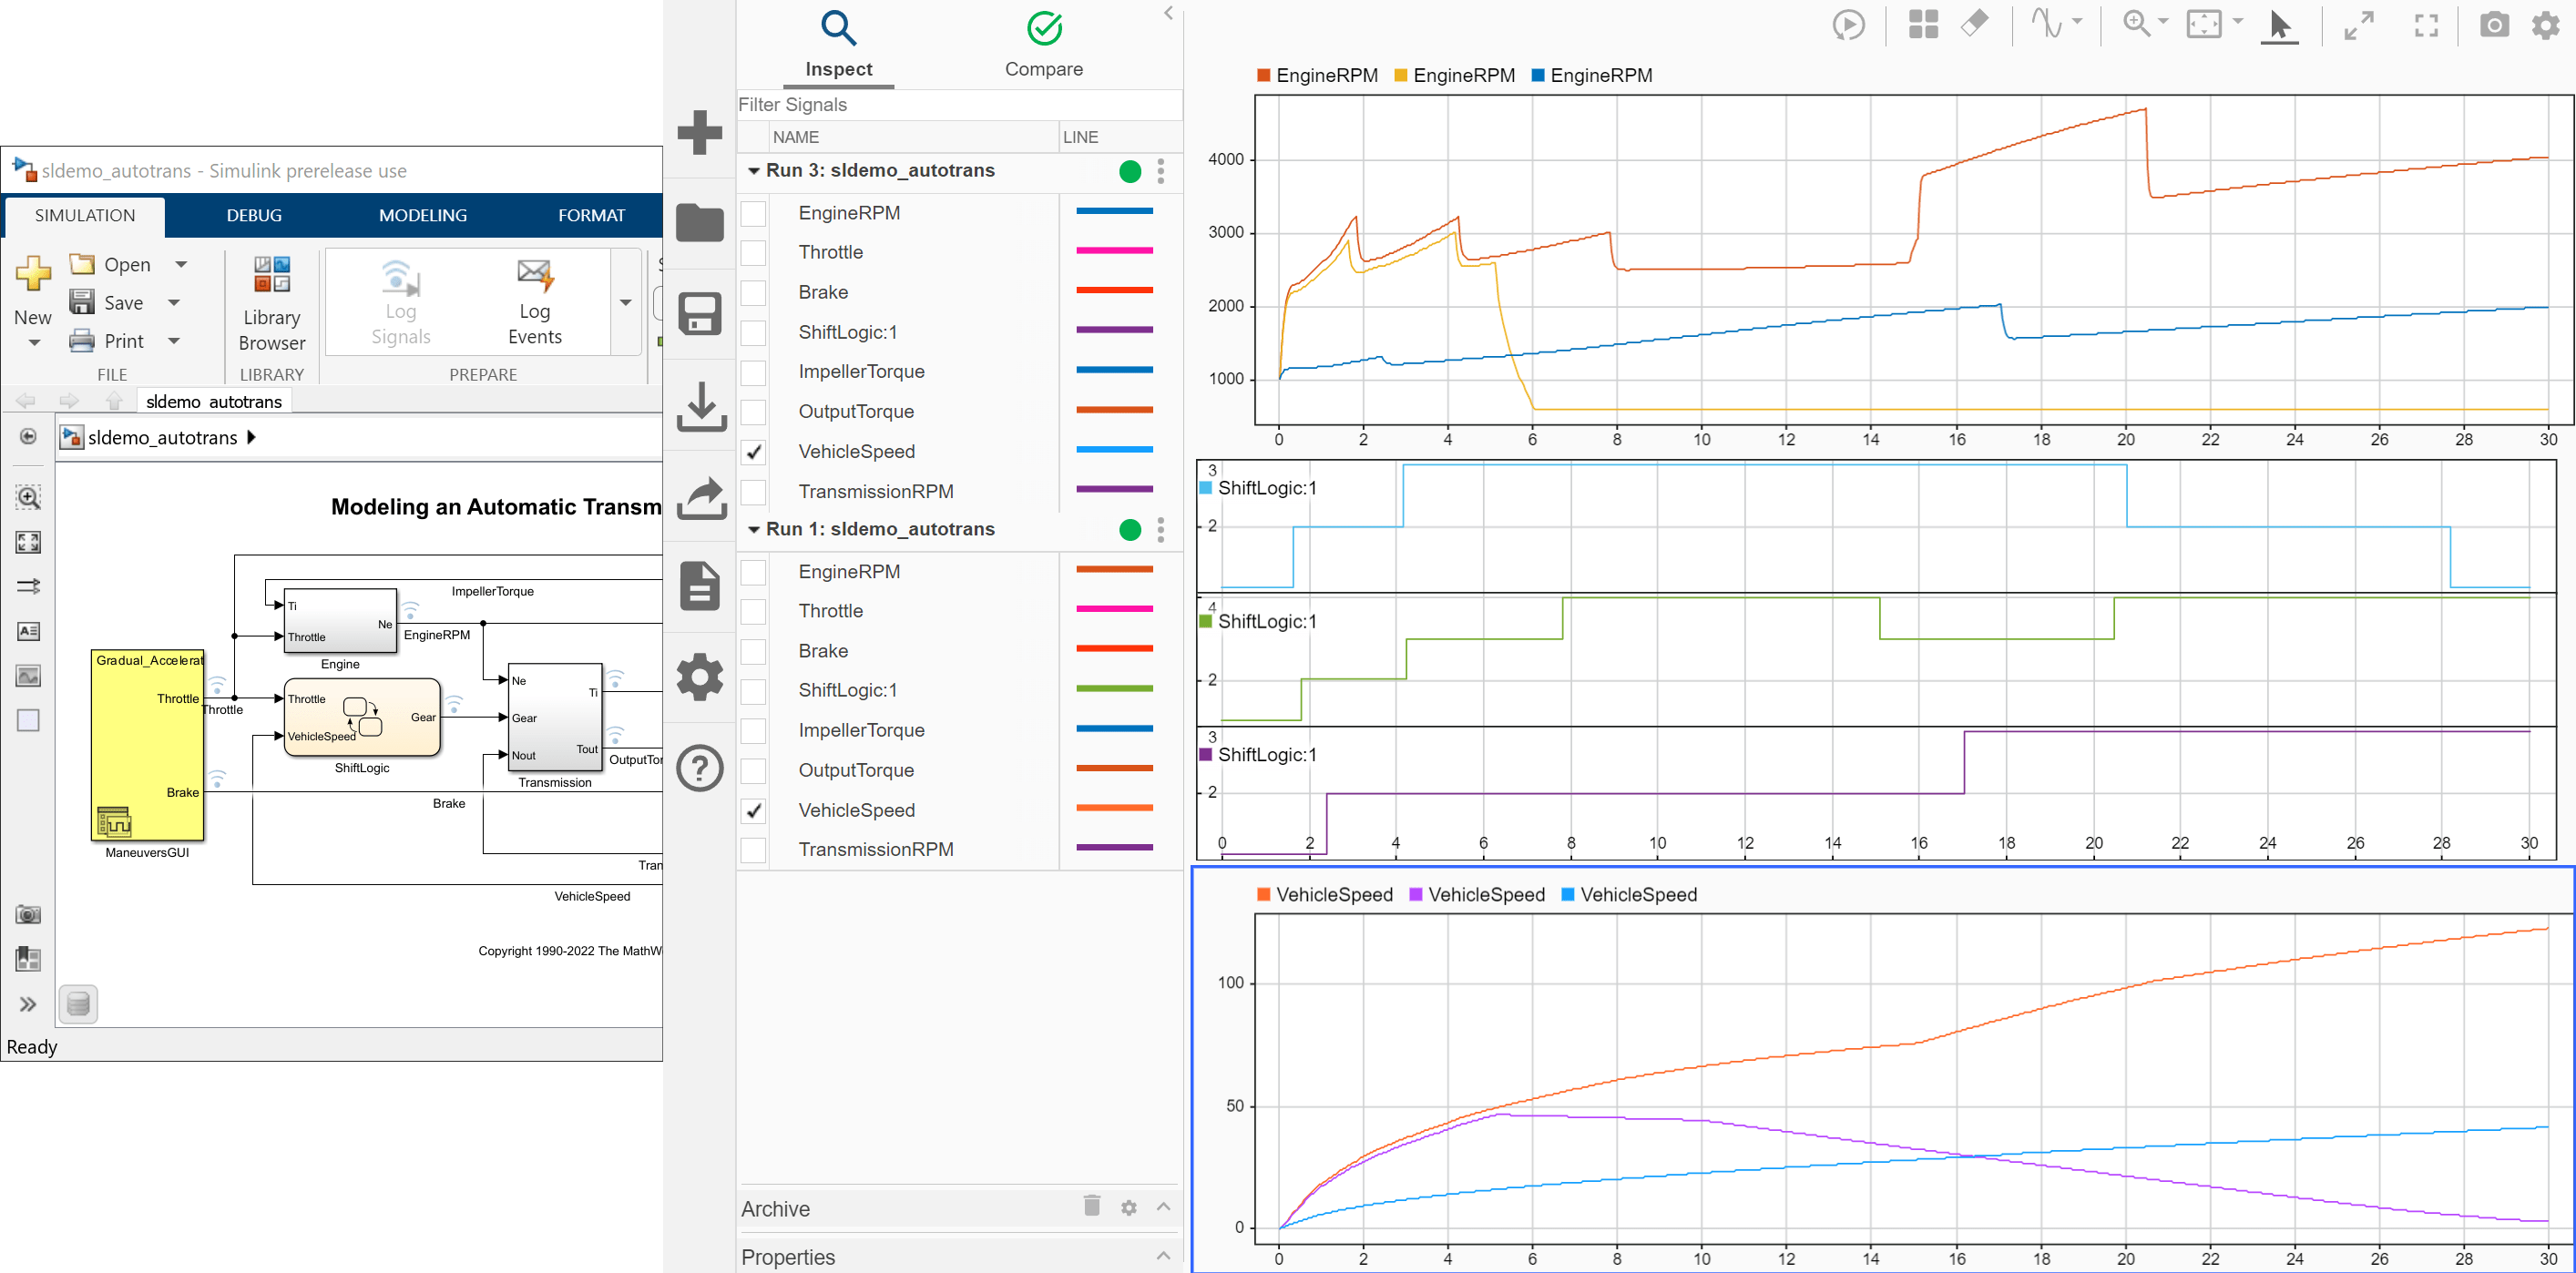Click the Filter Signals input field
Viewport: 2576px width, 1273px height.
click(x=958, y=105)
